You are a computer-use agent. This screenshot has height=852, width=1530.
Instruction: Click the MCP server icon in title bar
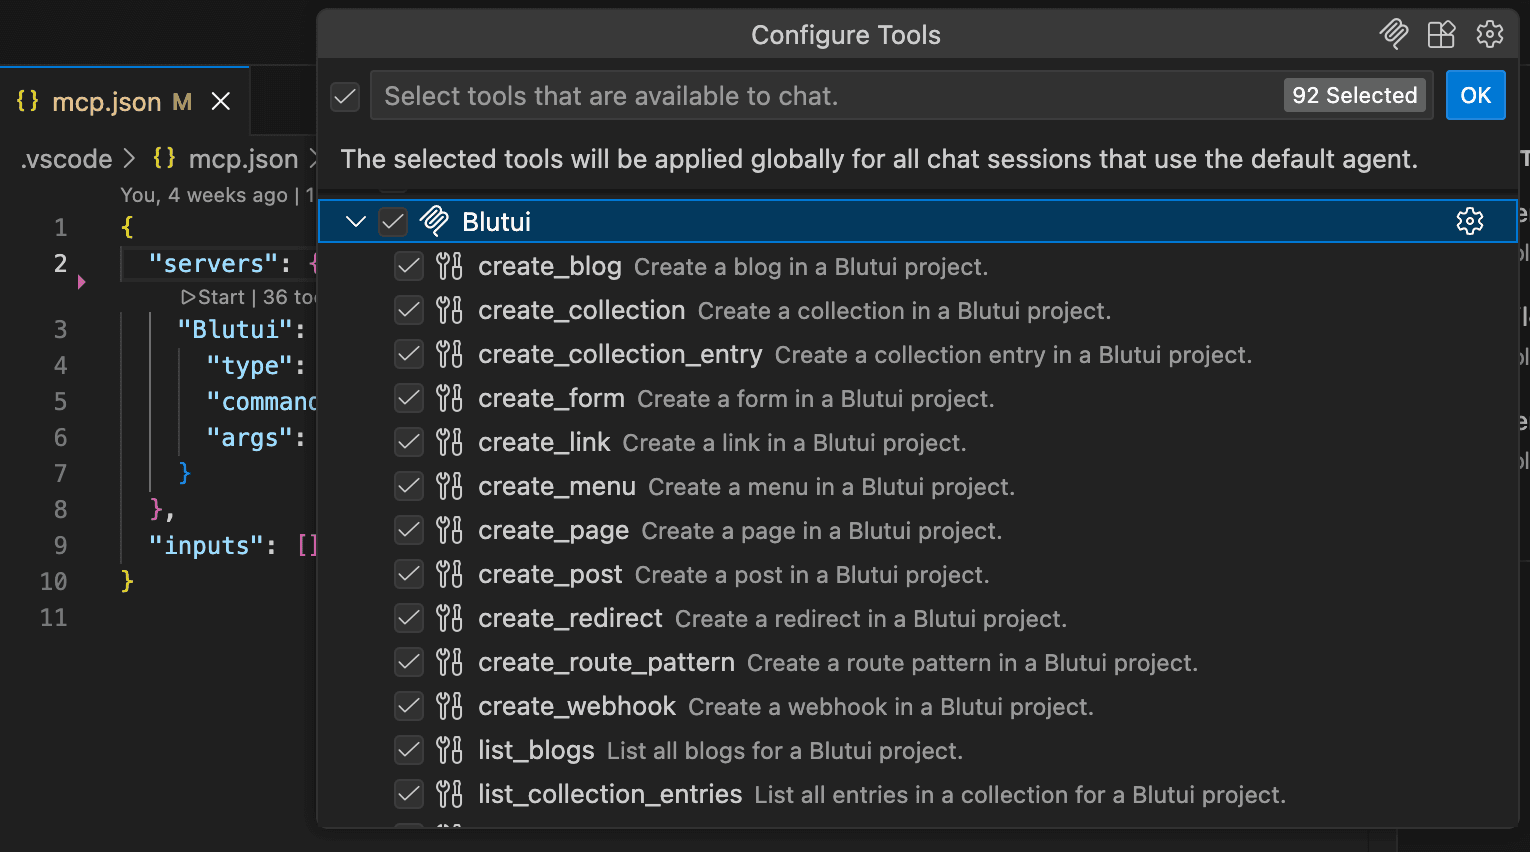coord(1393,35)
